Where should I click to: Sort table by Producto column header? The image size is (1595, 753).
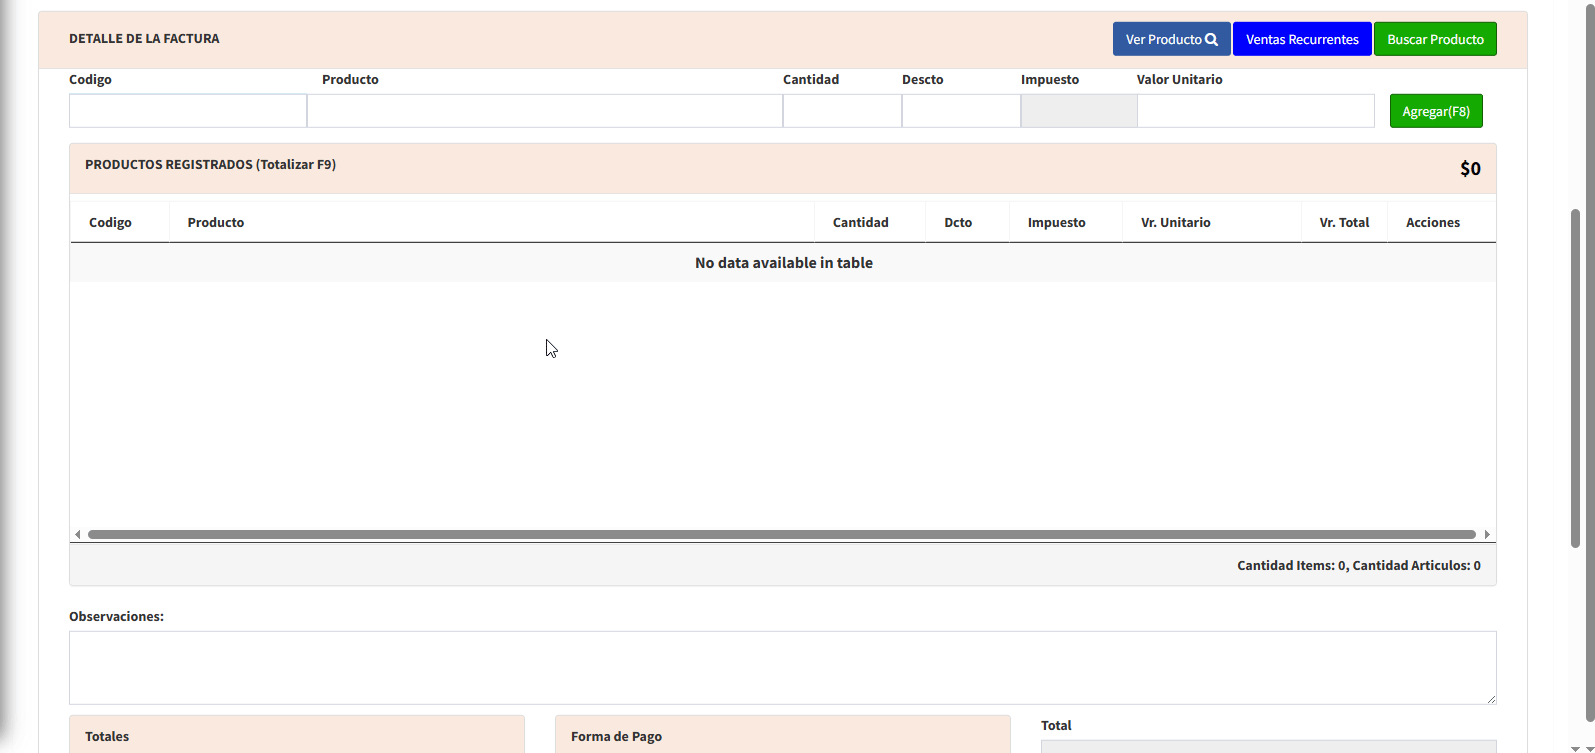click(x=216, y=223)
